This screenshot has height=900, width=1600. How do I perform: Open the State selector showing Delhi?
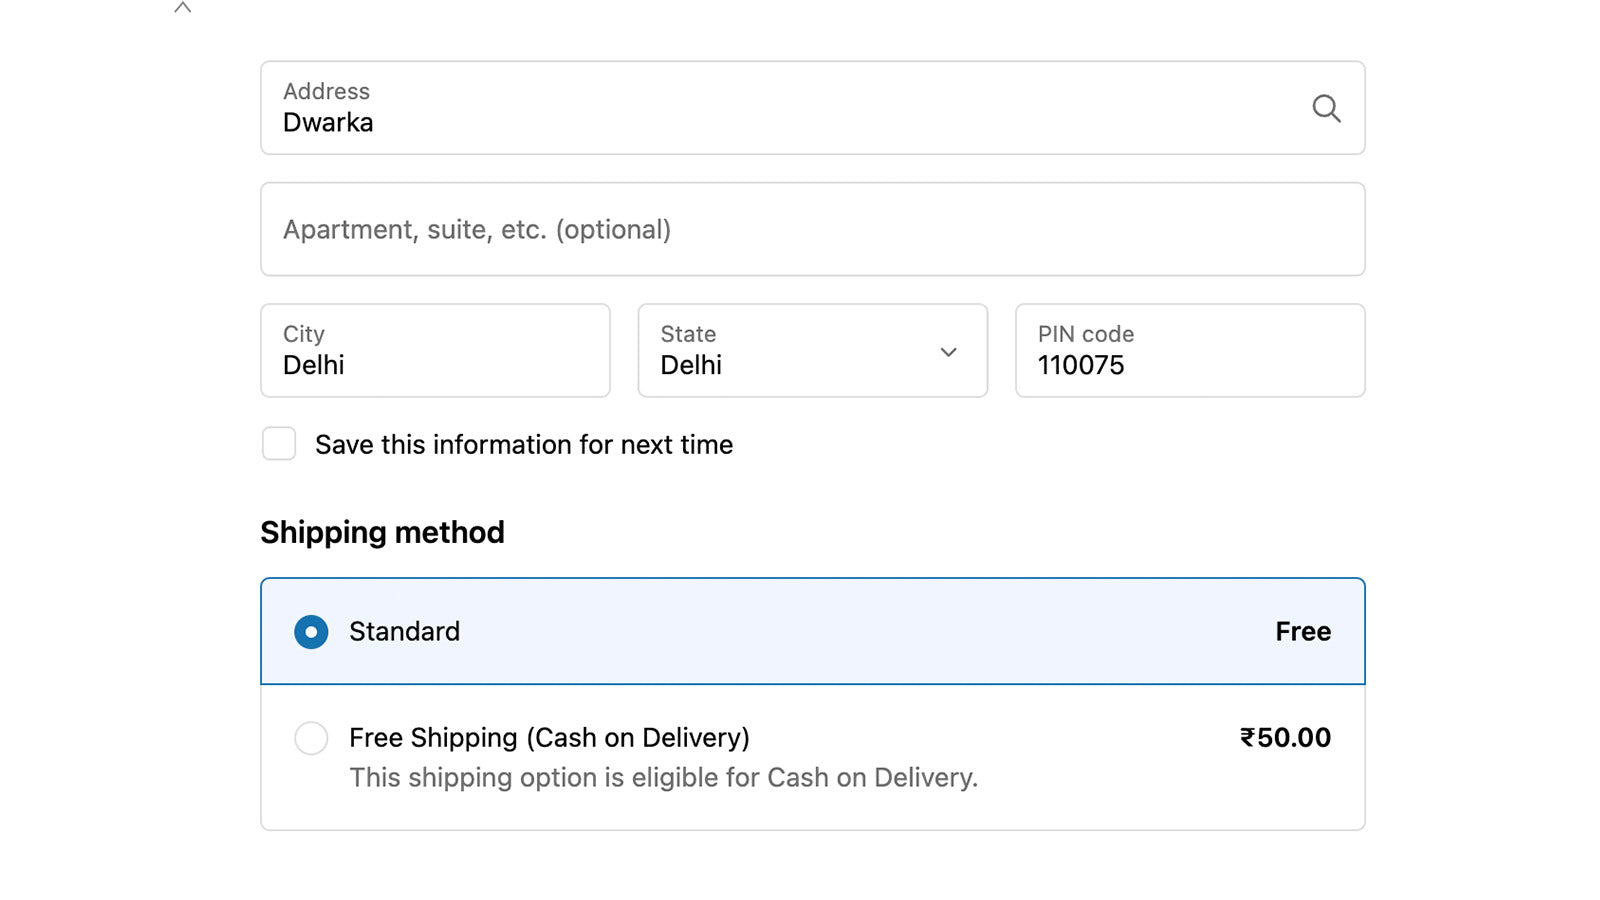click(790, 351)
